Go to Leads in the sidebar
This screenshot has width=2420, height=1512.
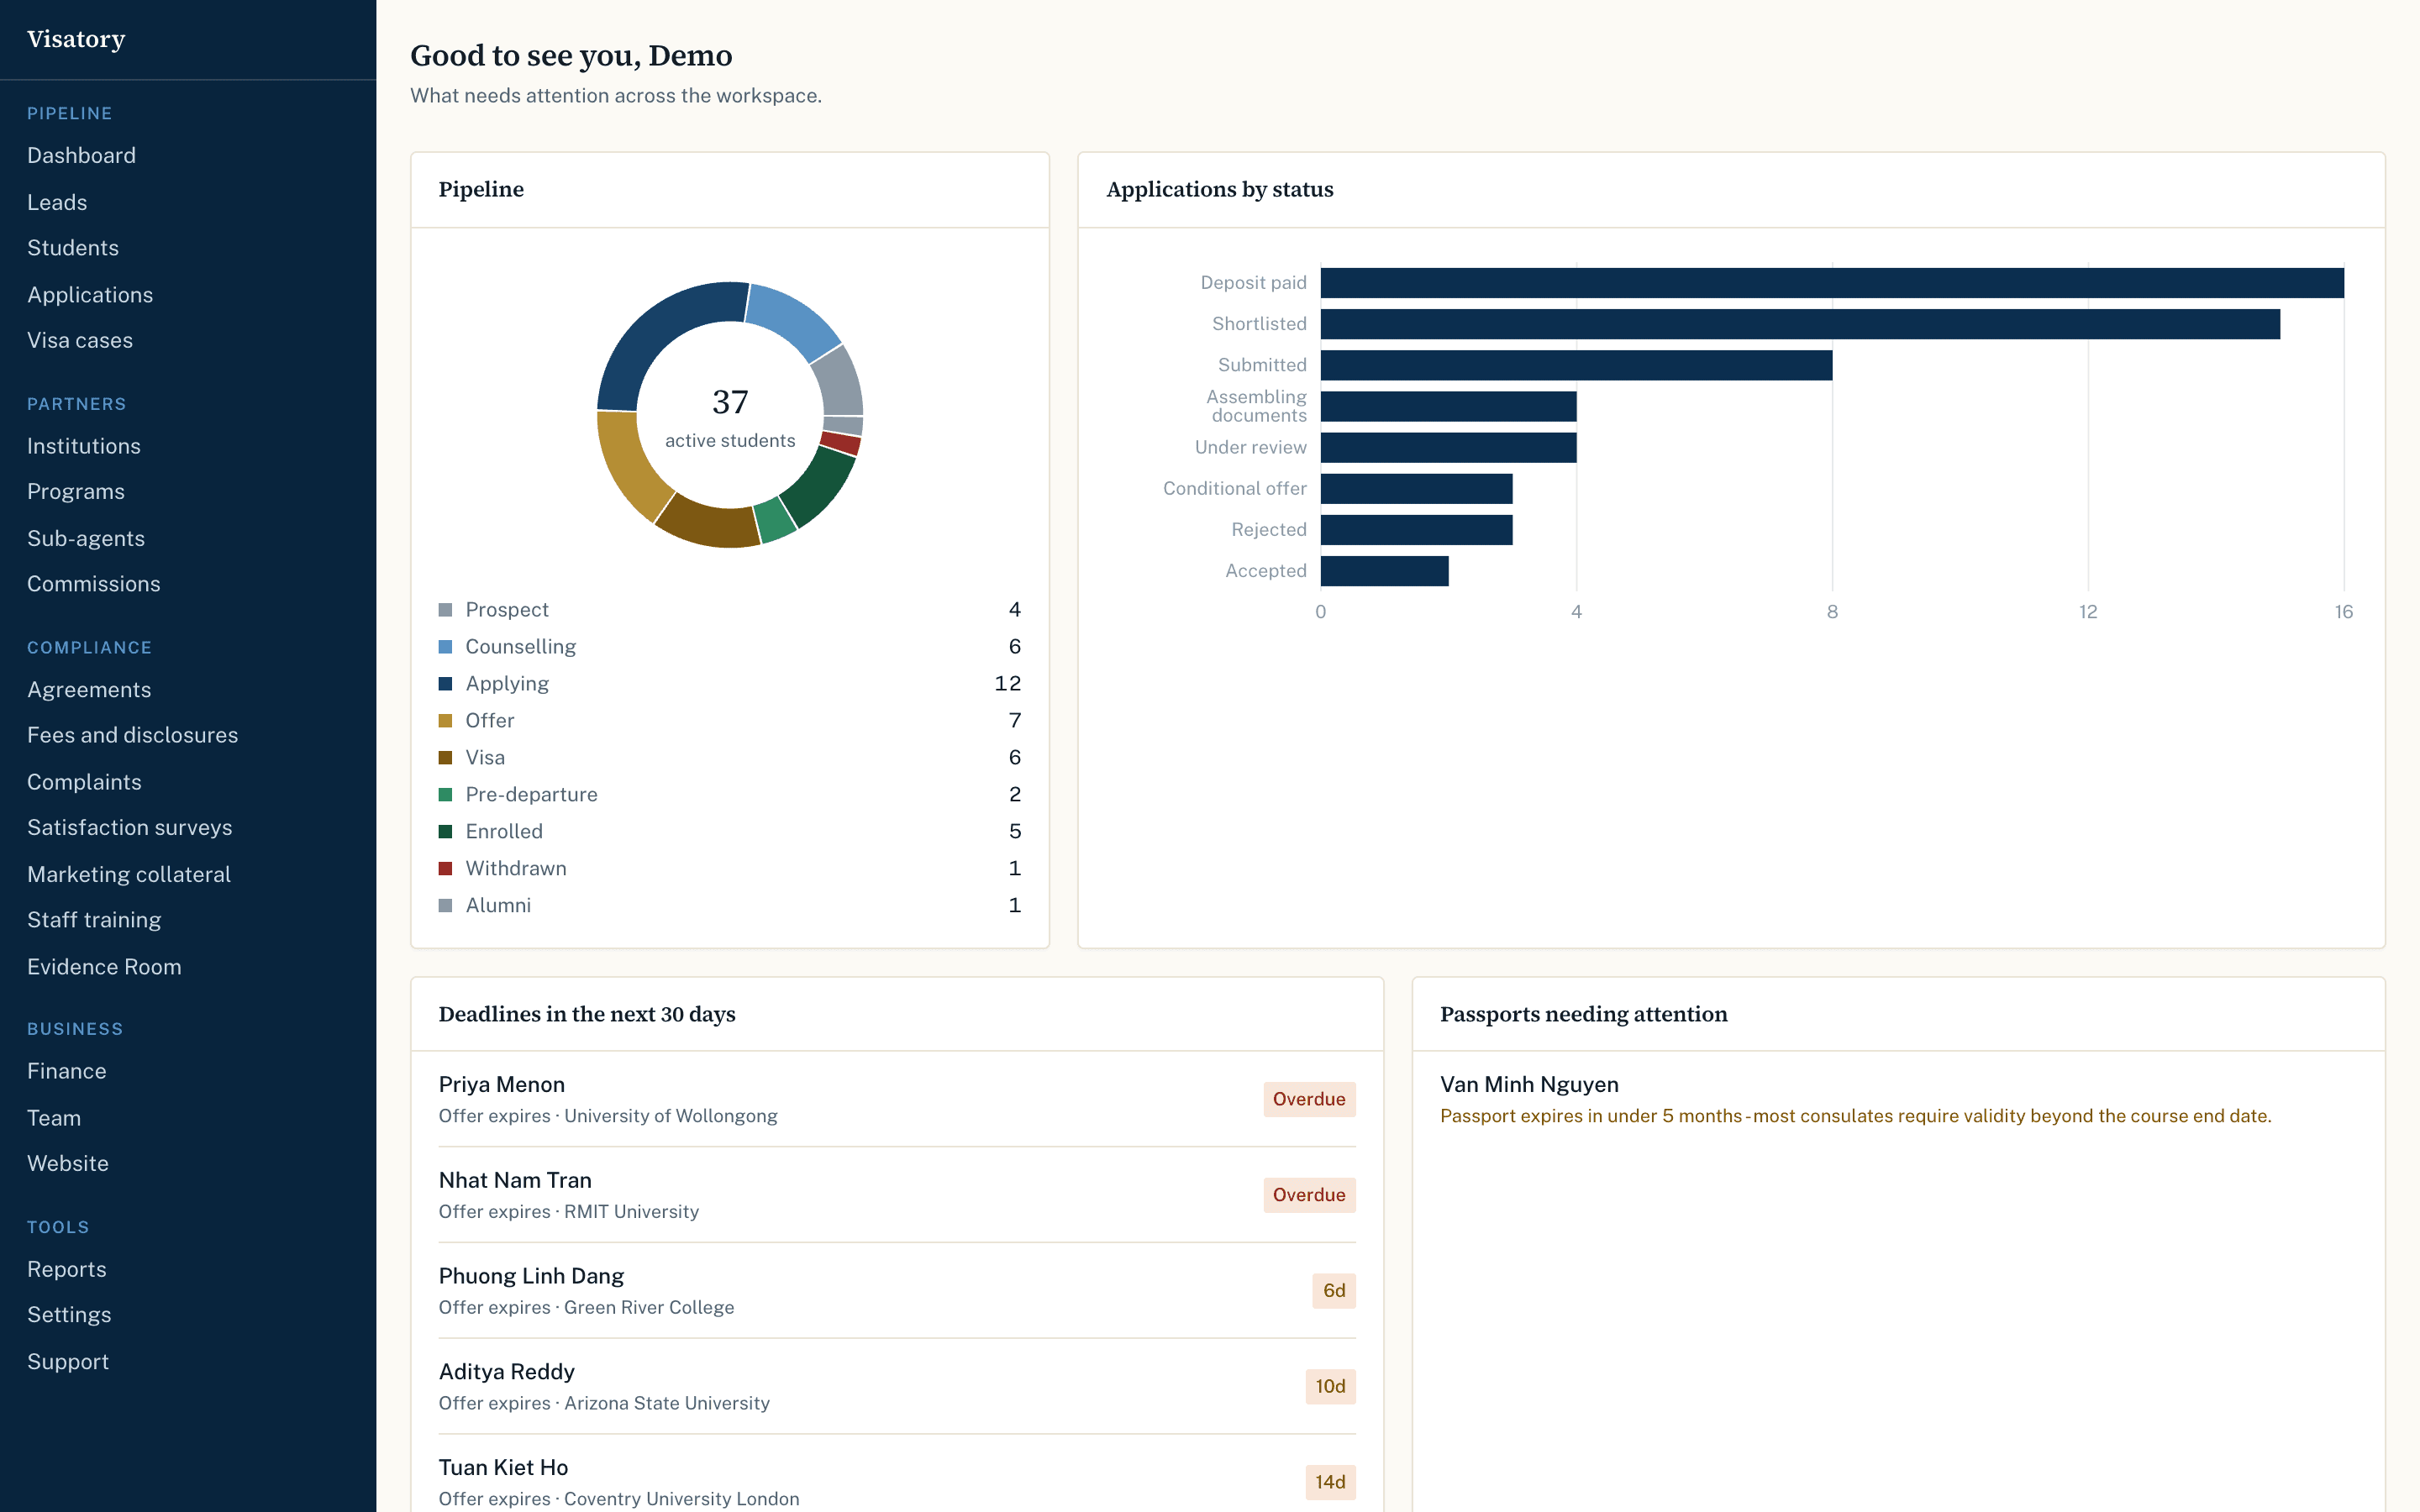click(57, 202)
